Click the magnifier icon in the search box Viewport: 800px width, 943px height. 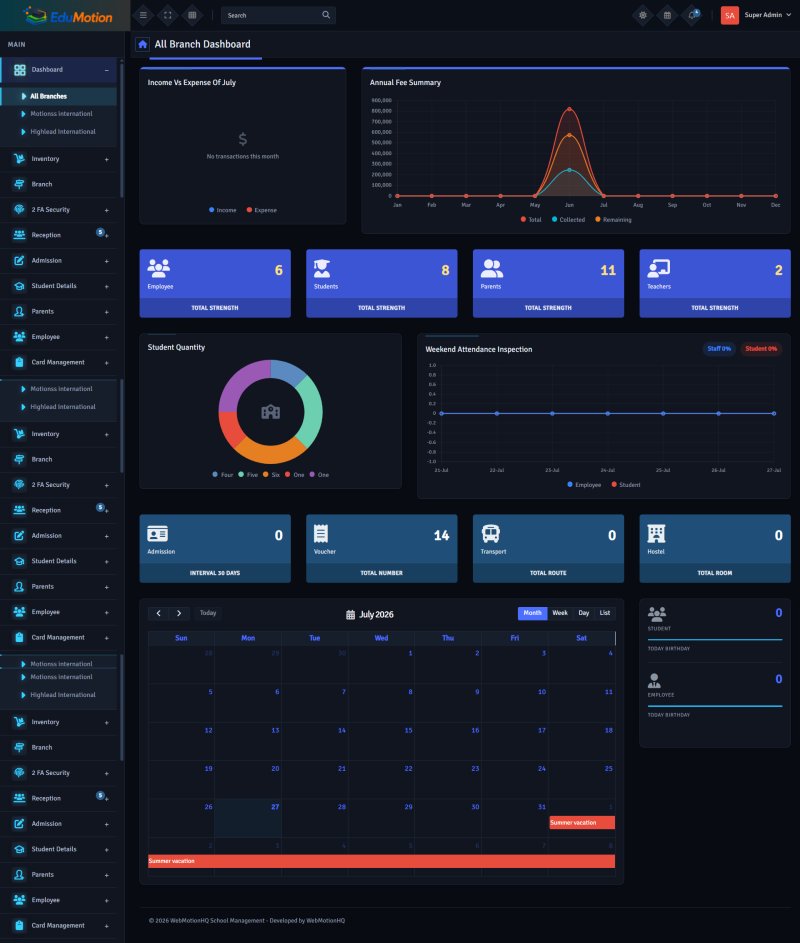326,15
